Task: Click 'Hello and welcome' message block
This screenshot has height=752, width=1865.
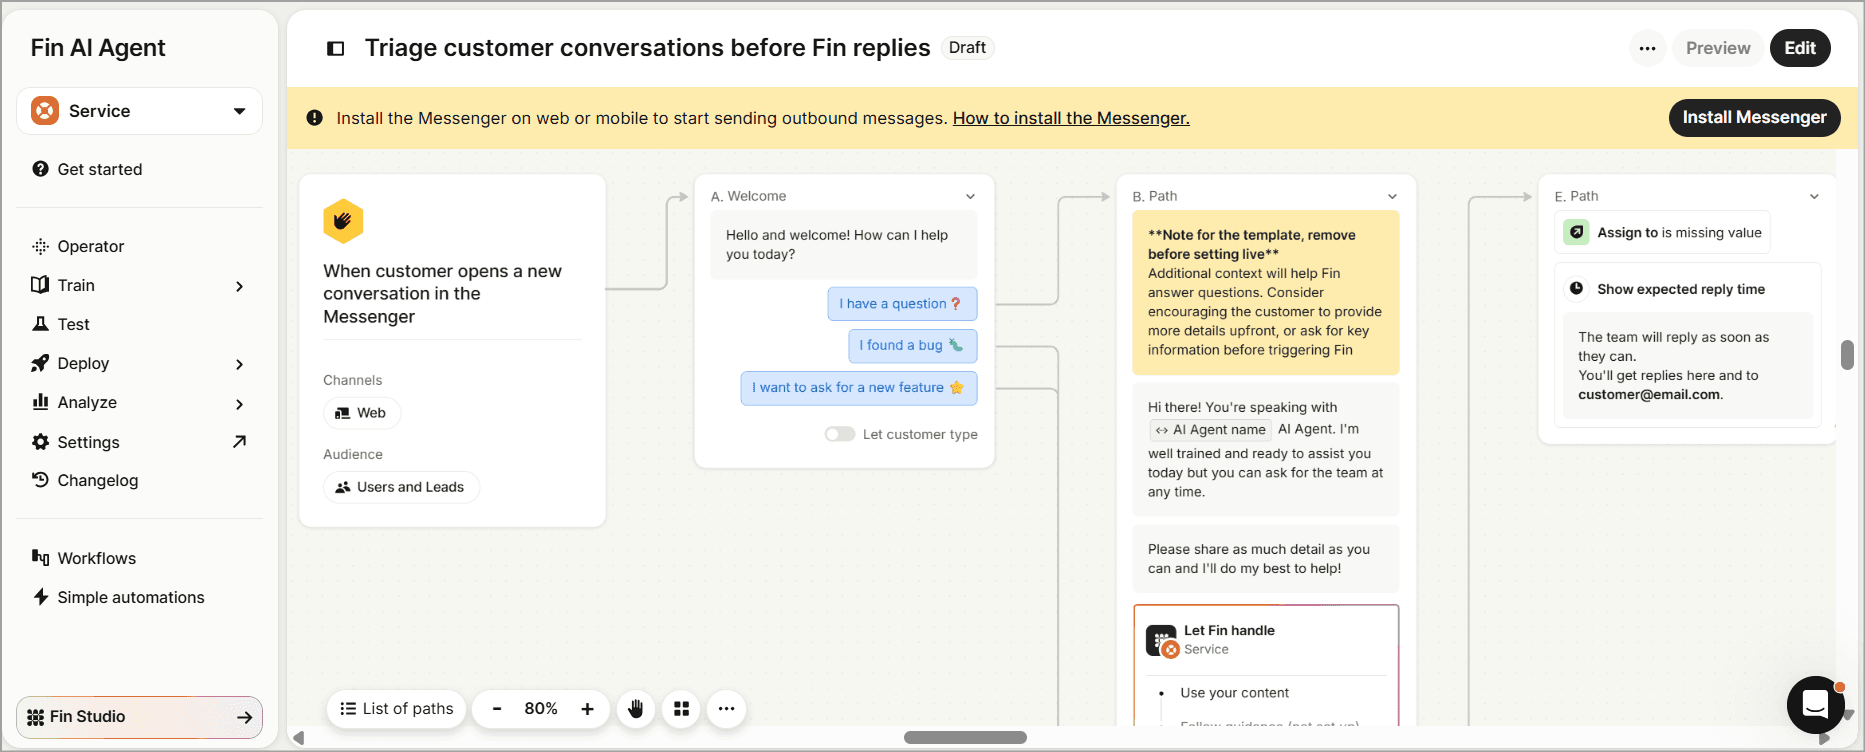Action: [843, 245]
